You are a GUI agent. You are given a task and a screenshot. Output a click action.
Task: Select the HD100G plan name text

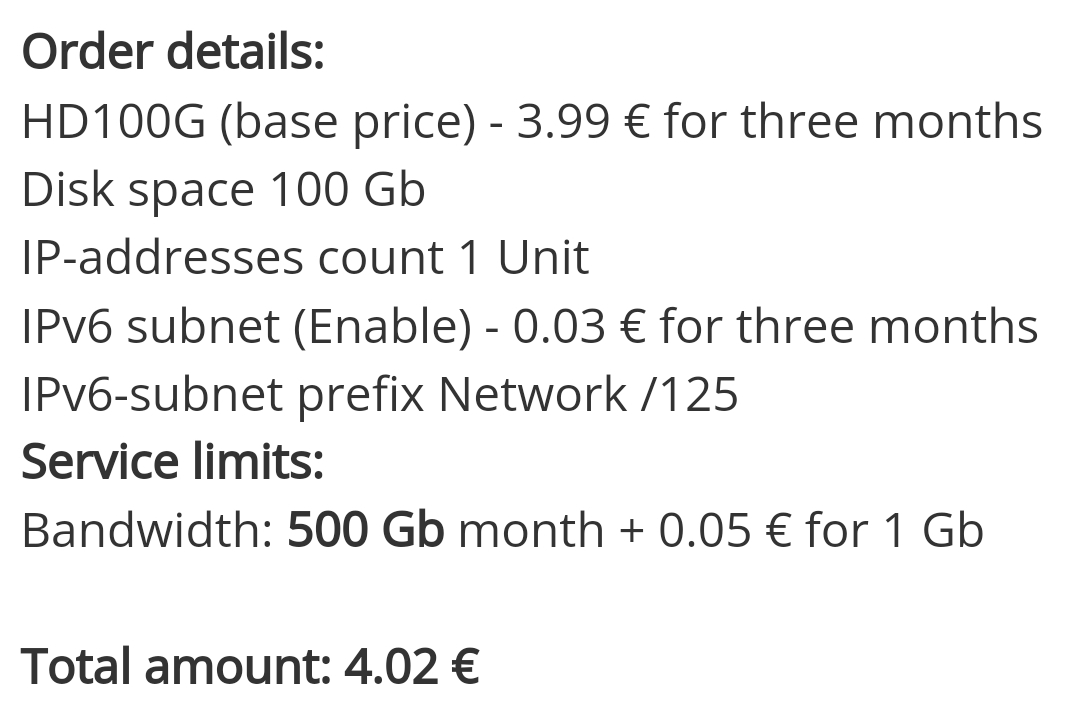(x=113, y=122)
